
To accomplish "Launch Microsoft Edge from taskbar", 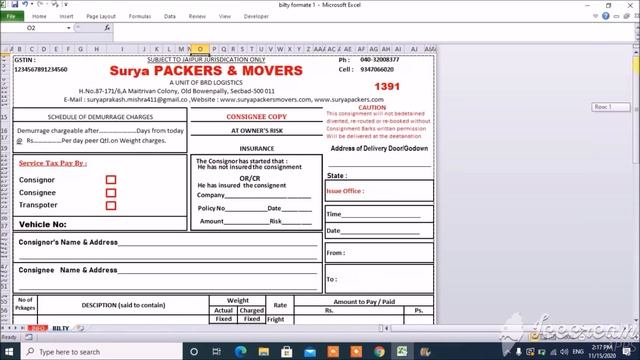I will (x=240, y=352).
